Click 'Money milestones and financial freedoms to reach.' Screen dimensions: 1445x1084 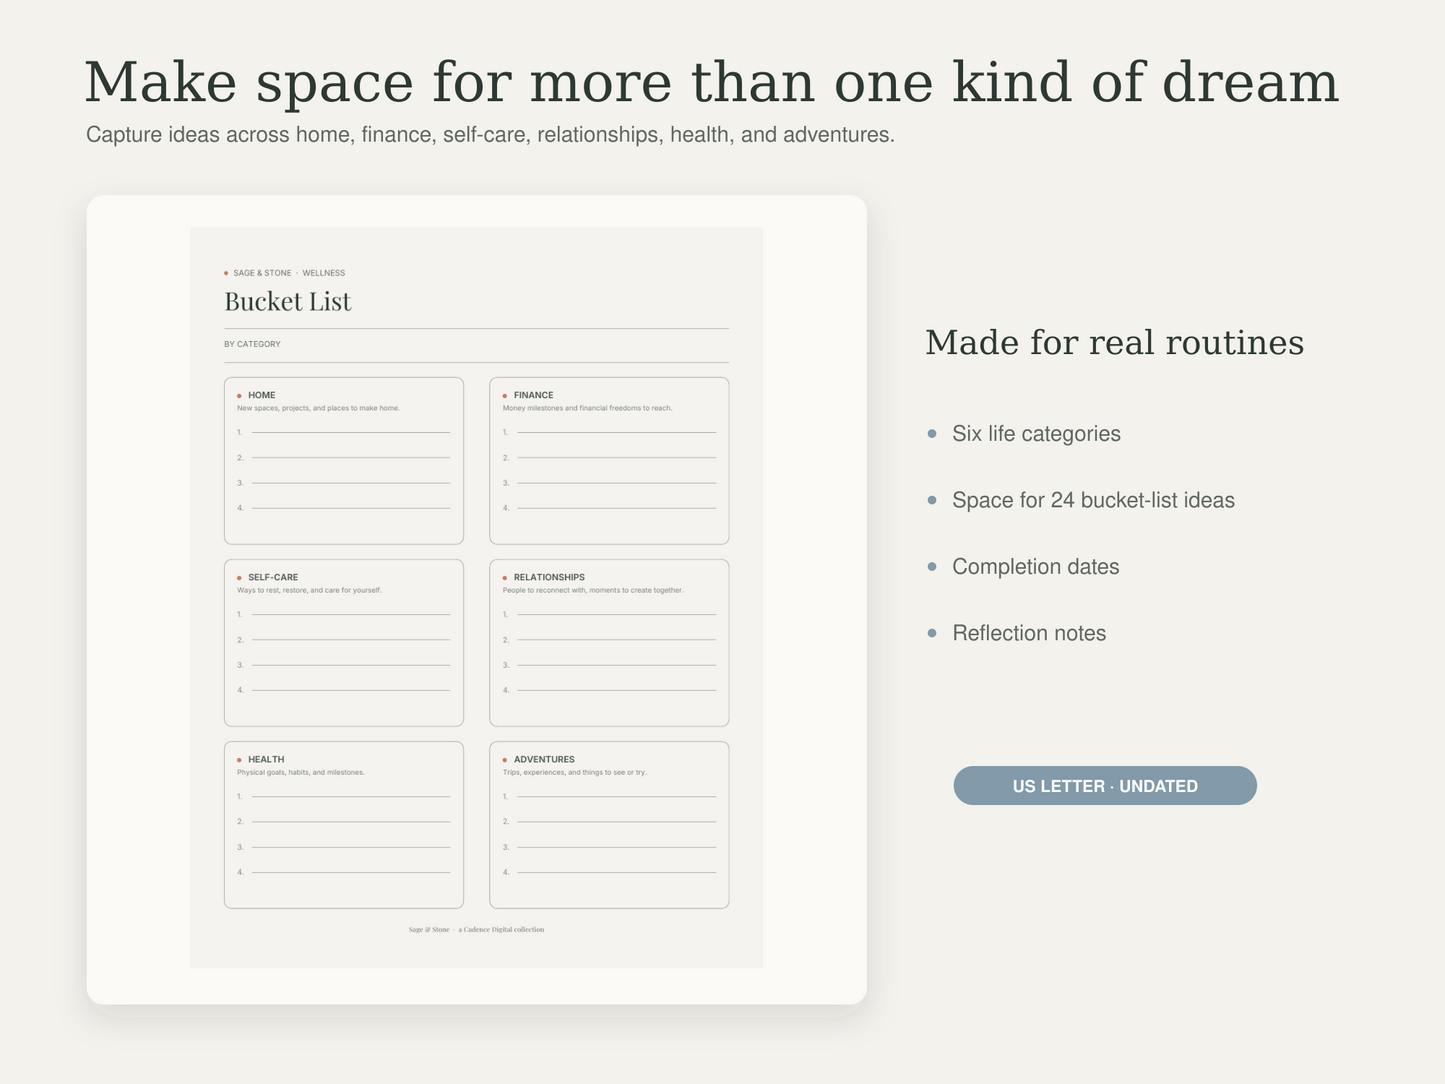pos(587,408)
